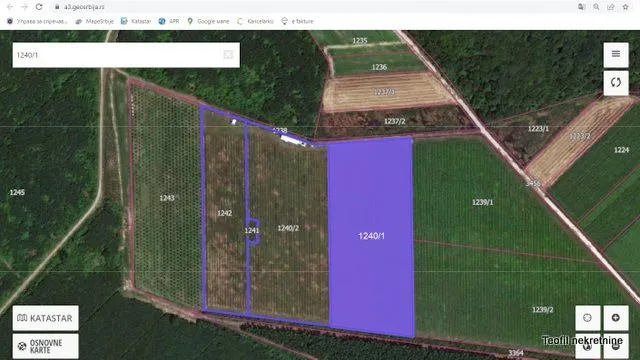640x360 pixels.
Task: Reload the browser page
Action: coord(39,7)
